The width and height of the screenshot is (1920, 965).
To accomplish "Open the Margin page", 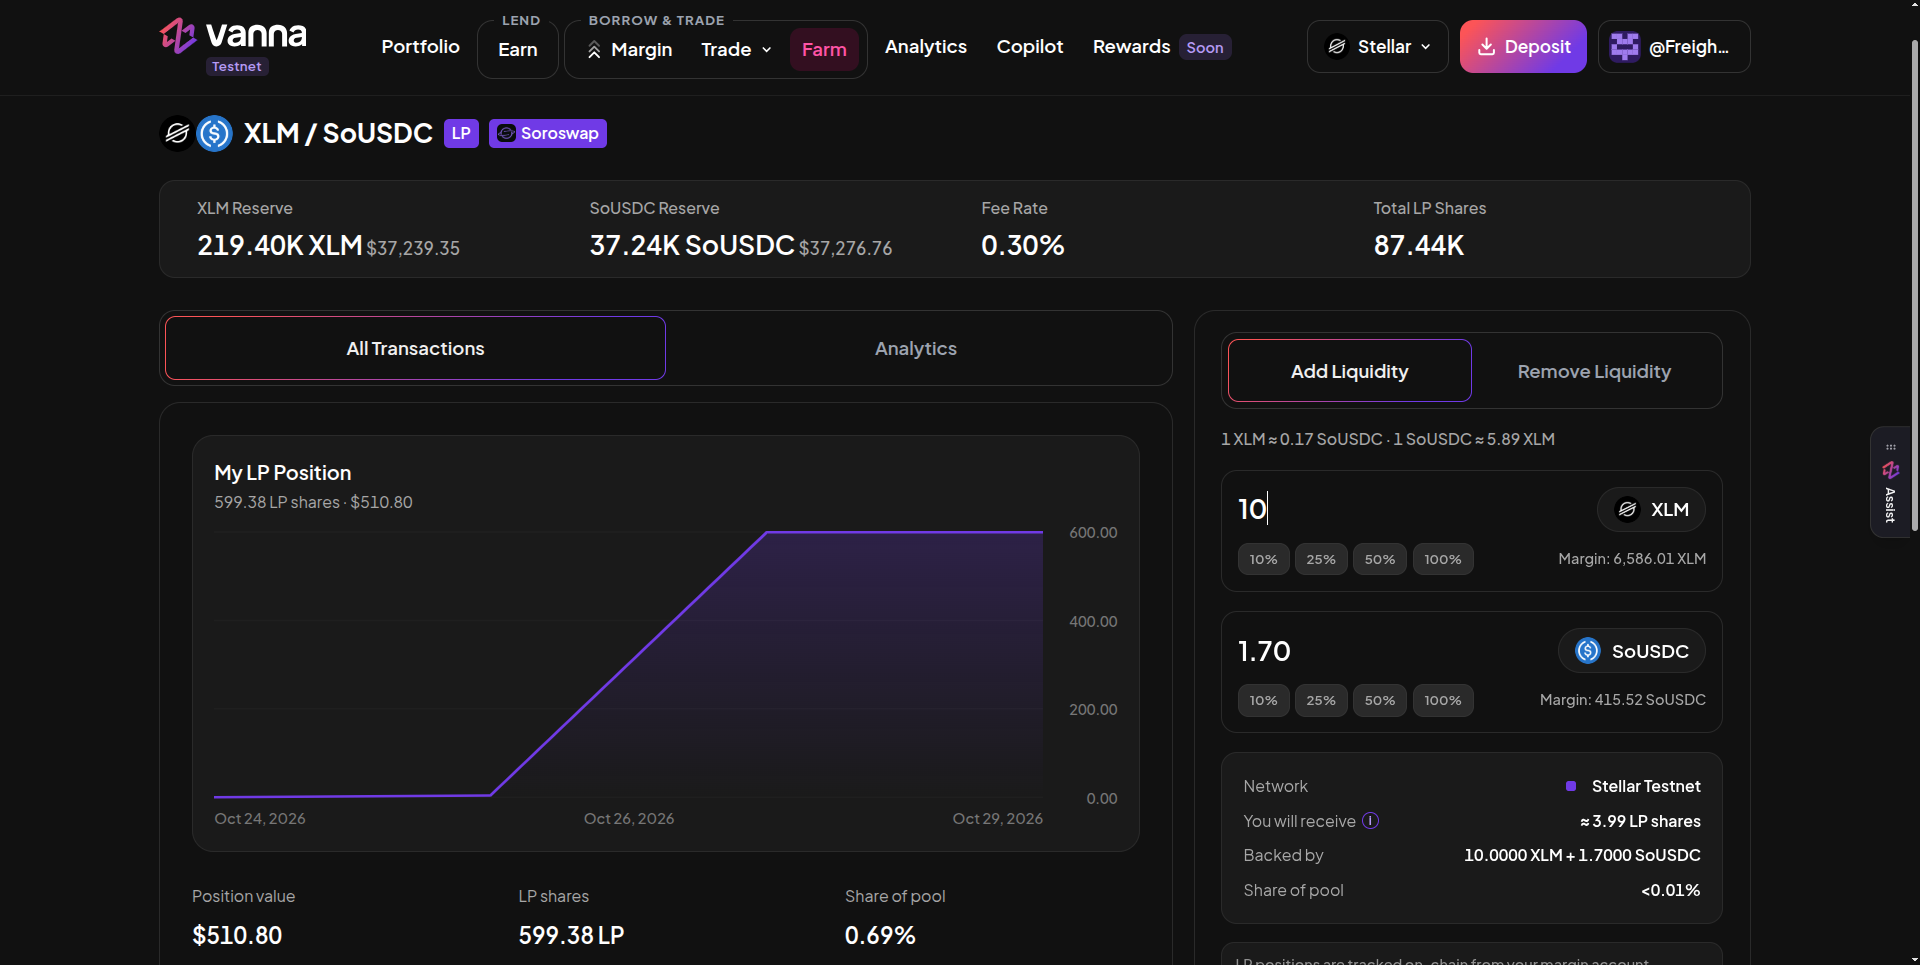I will point(629,50).
